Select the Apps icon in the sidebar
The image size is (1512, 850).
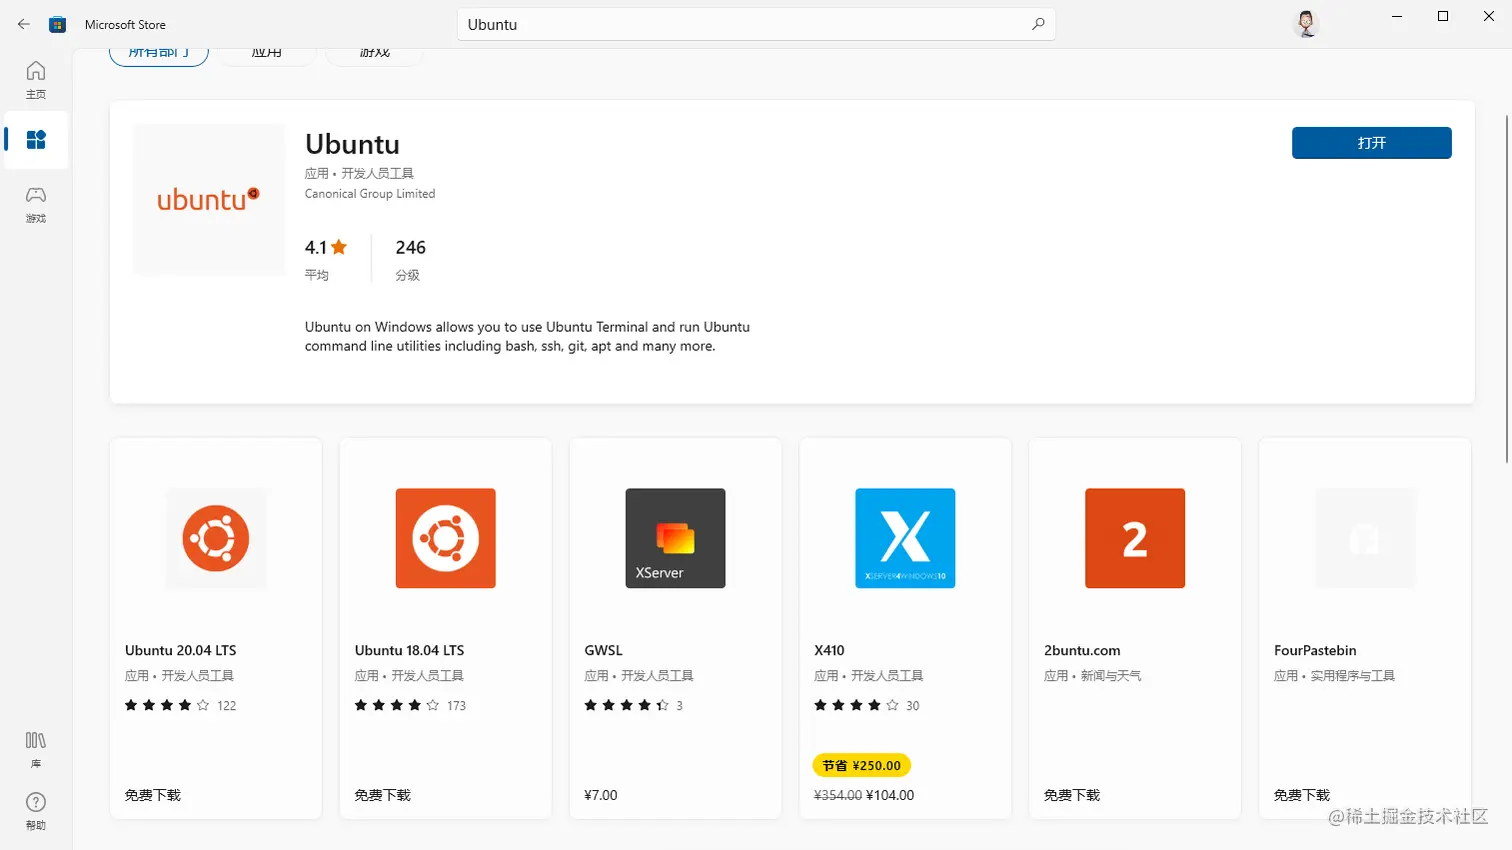tap(36, 140)
